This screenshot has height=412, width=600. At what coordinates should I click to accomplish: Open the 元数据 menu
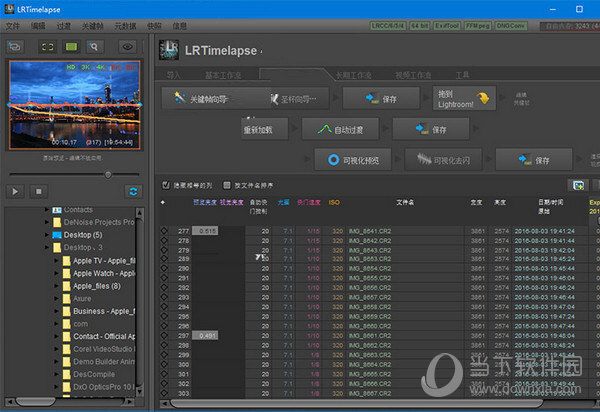(x=125, y=26)
